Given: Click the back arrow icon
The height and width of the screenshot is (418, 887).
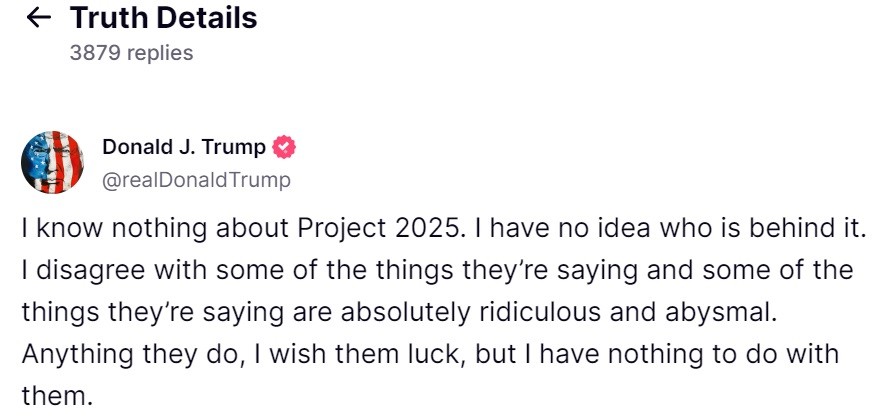Looking at the screenshot, I should click(38, 18).
